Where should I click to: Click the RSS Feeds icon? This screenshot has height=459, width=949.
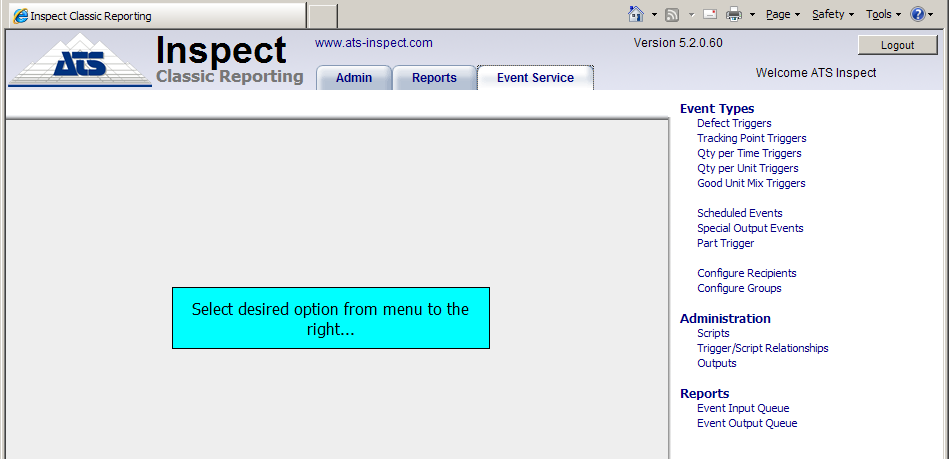[672, 15]
